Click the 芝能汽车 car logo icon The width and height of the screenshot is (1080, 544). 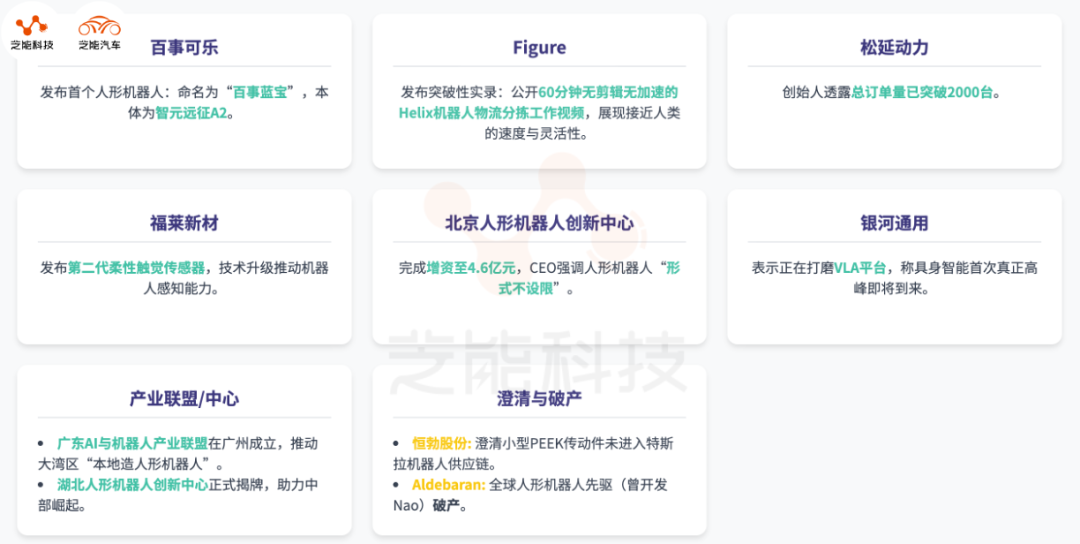99,26
